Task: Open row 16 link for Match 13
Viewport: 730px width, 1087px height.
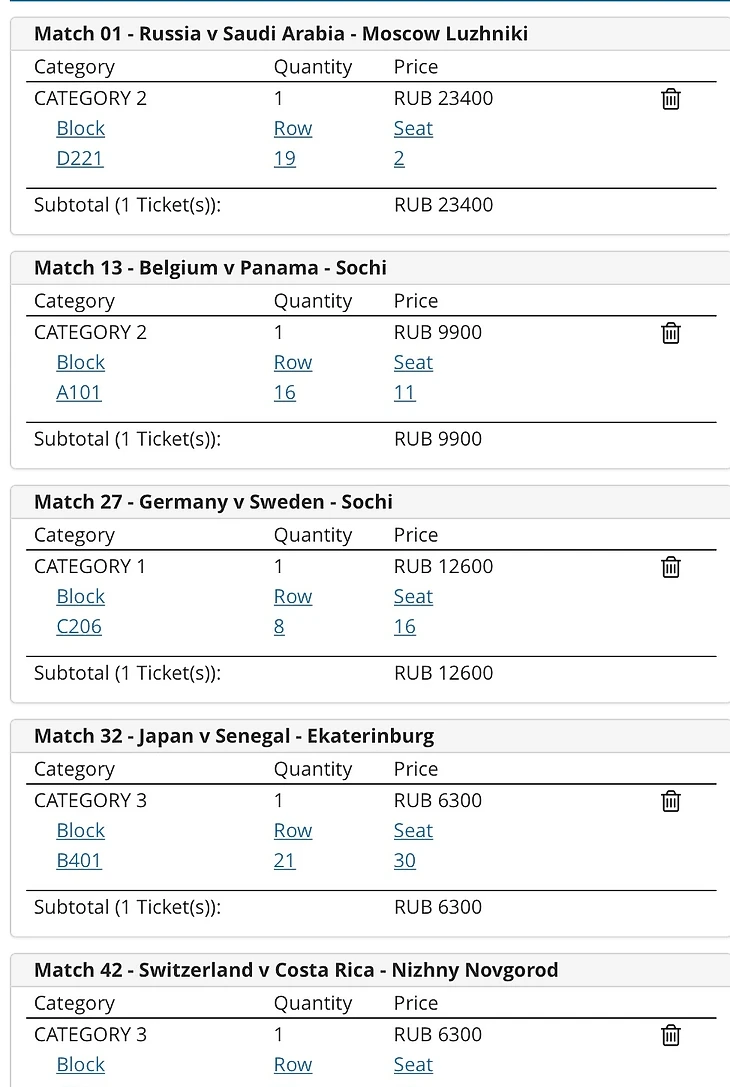Action: 285,392
